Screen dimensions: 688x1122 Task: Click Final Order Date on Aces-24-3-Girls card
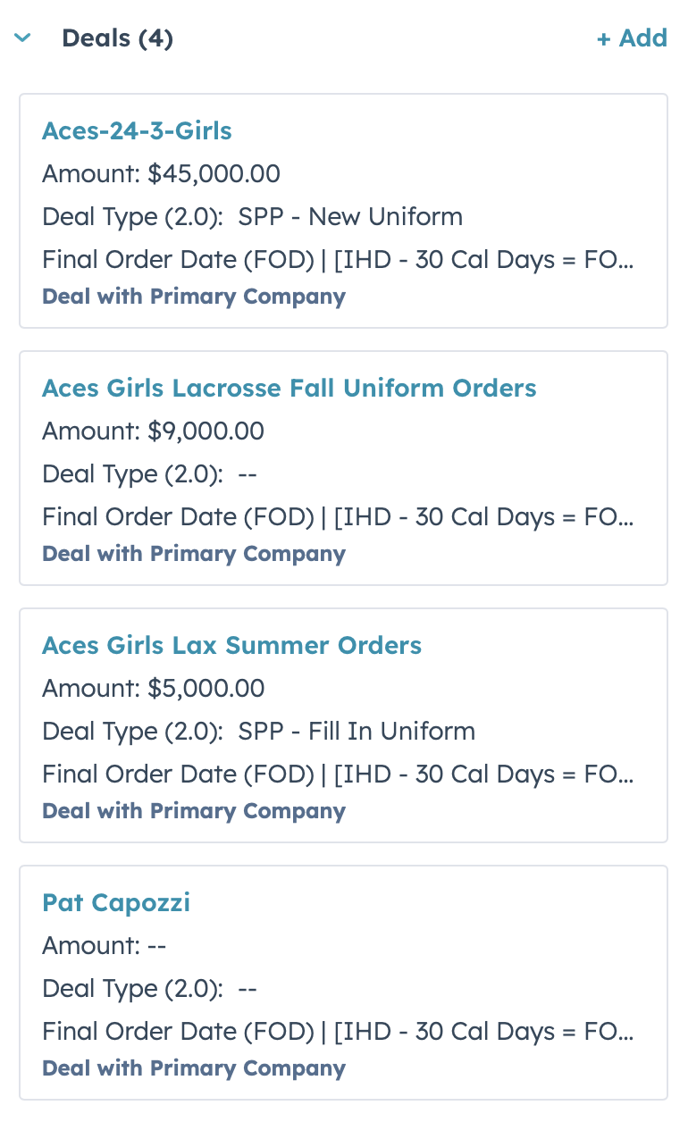337,260
